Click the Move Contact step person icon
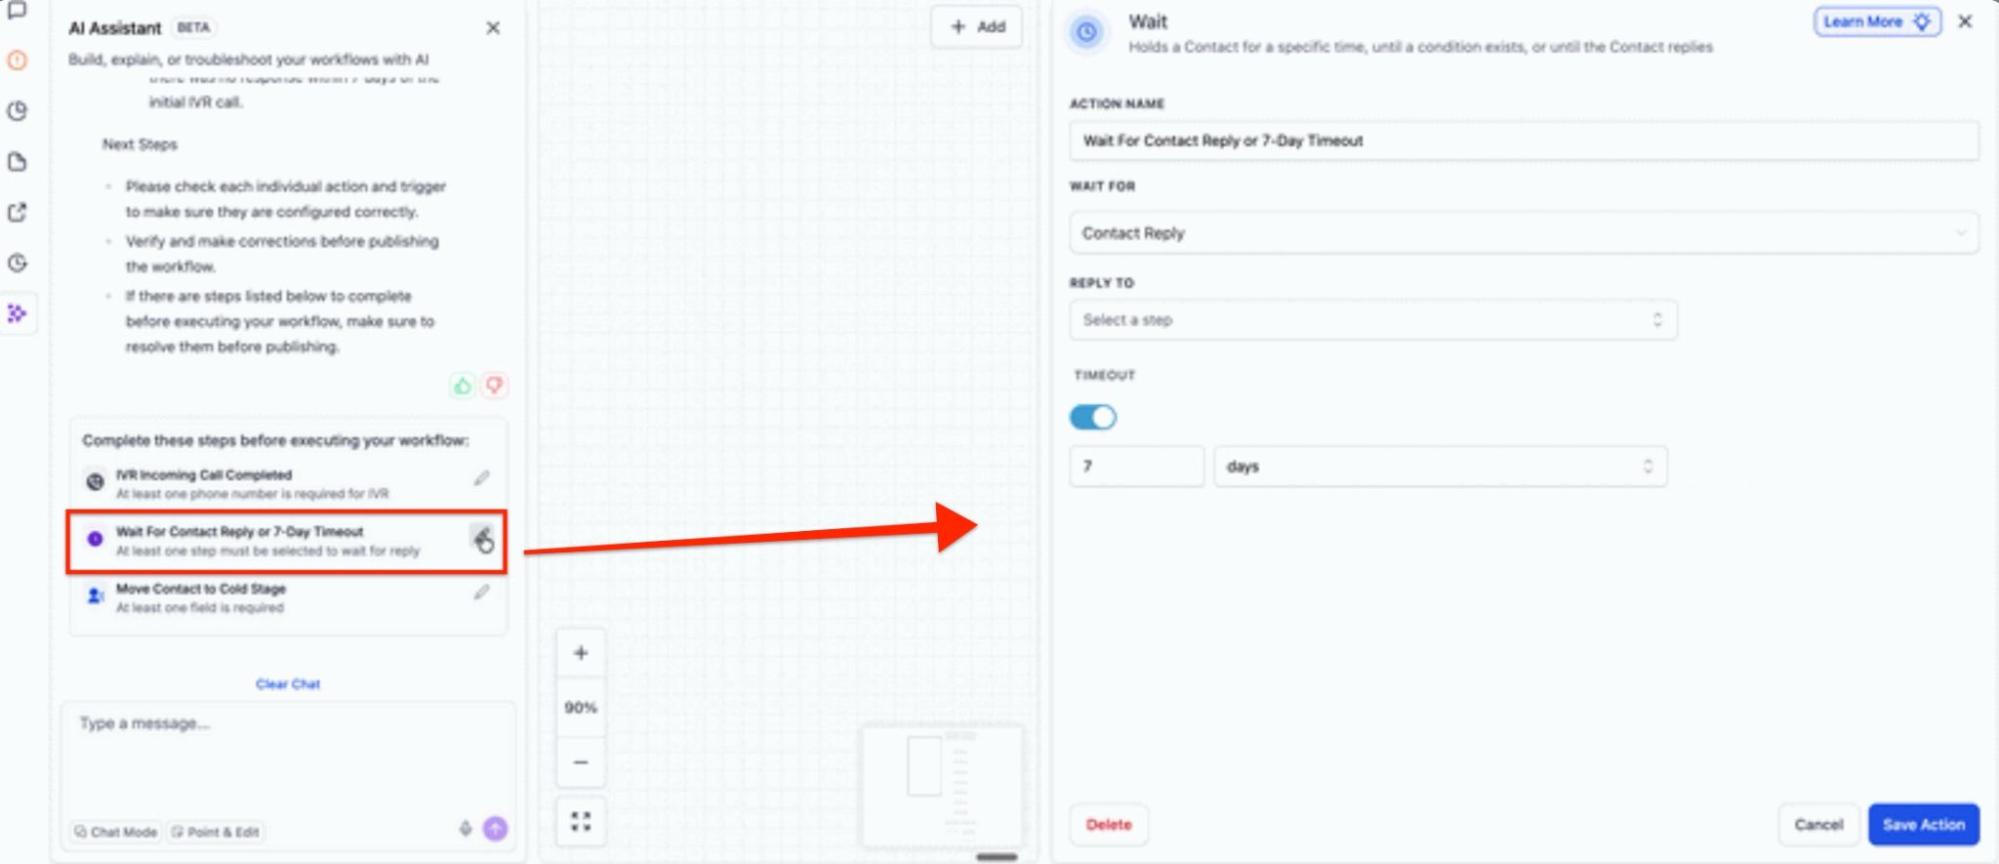The image size is (1999, 864). tap(95, 596)
